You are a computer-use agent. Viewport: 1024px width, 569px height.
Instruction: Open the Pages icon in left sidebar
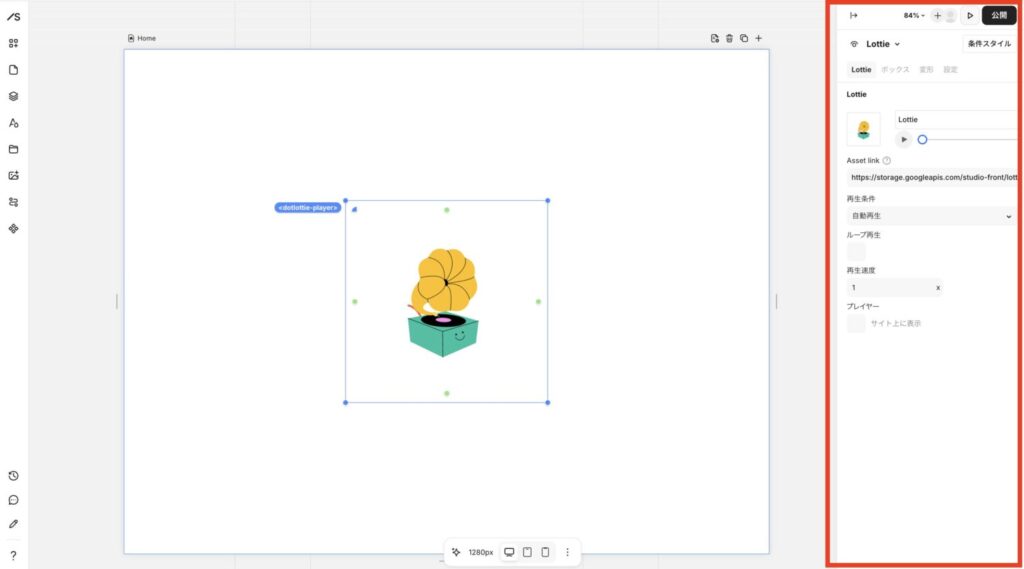(14, 70)
